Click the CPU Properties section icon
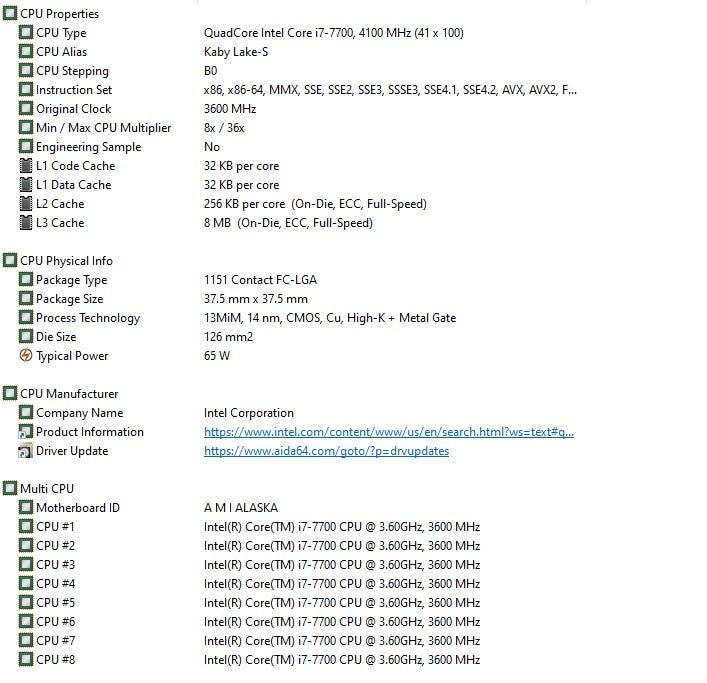Image resolution: width=707 pixels, height=683 pixels. tap(10, 13)
